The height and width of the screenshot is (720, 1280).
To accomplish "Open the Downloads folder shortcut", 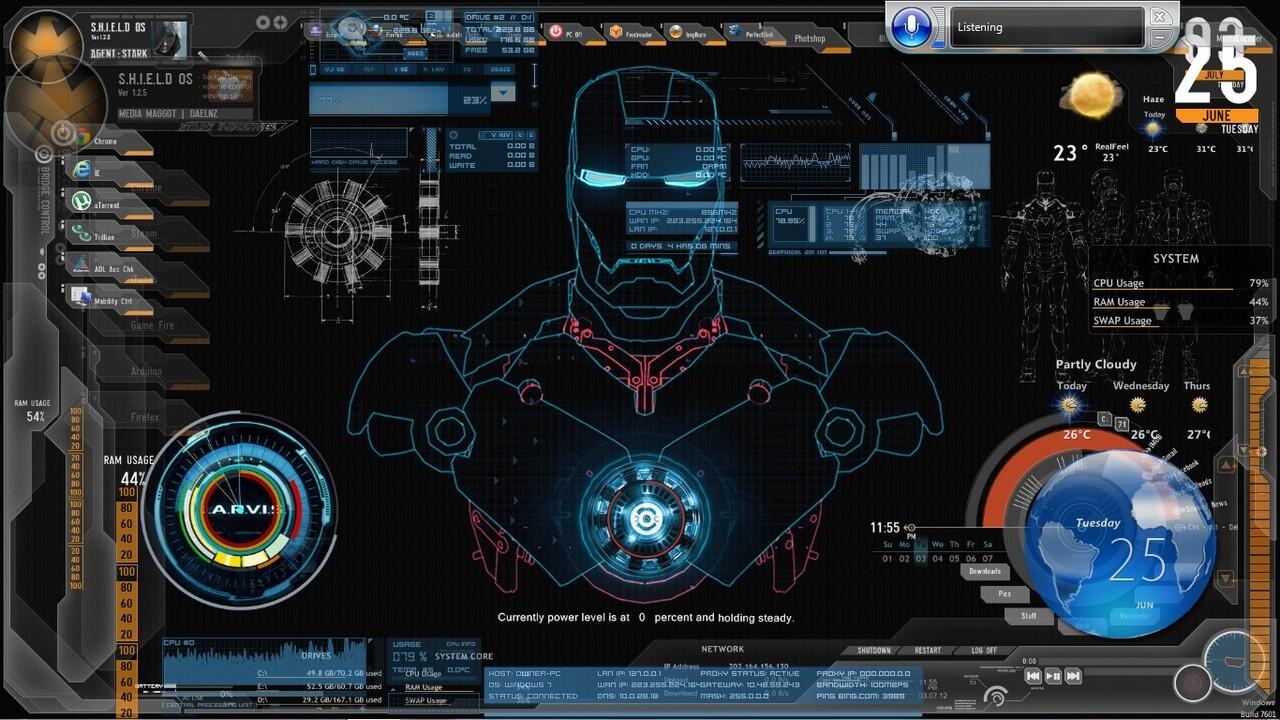I will point(985,572).
